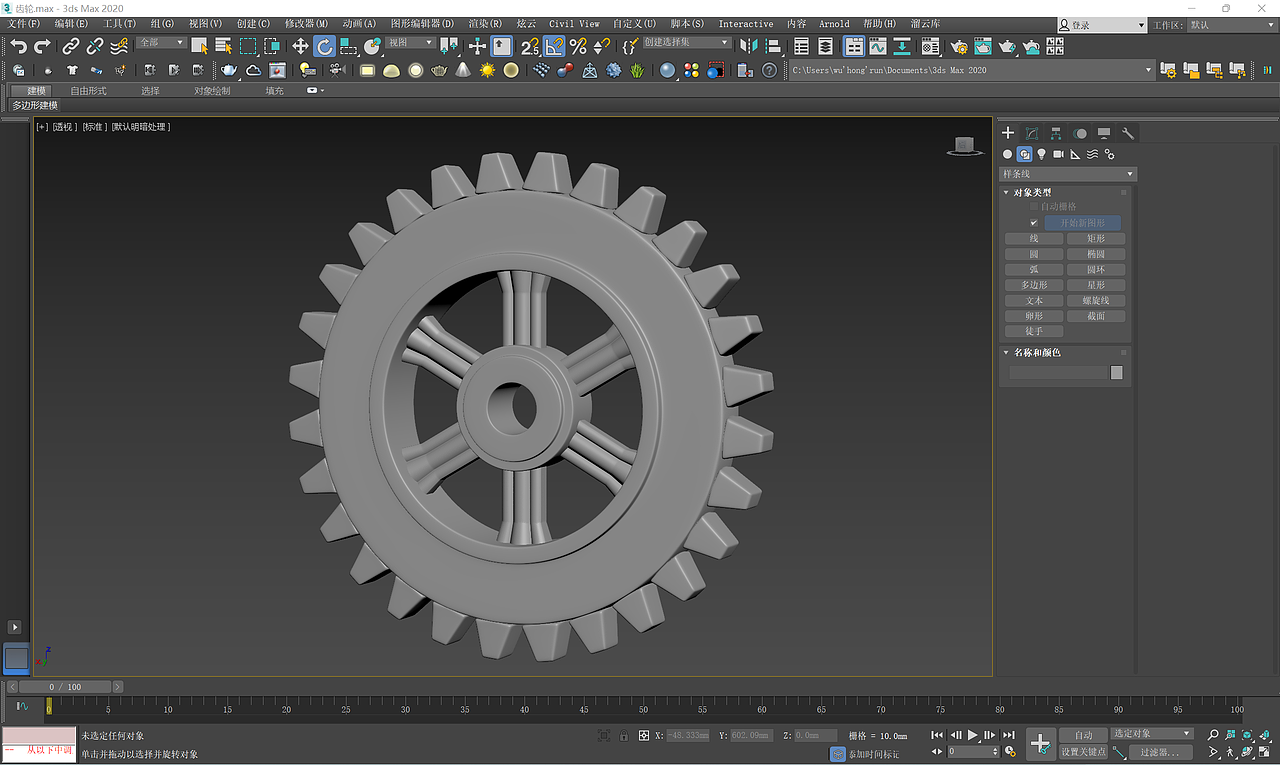This screenshot has height=765, width=1280.
Task: Open the Mirror tool
Action: (x=749, y=46)
